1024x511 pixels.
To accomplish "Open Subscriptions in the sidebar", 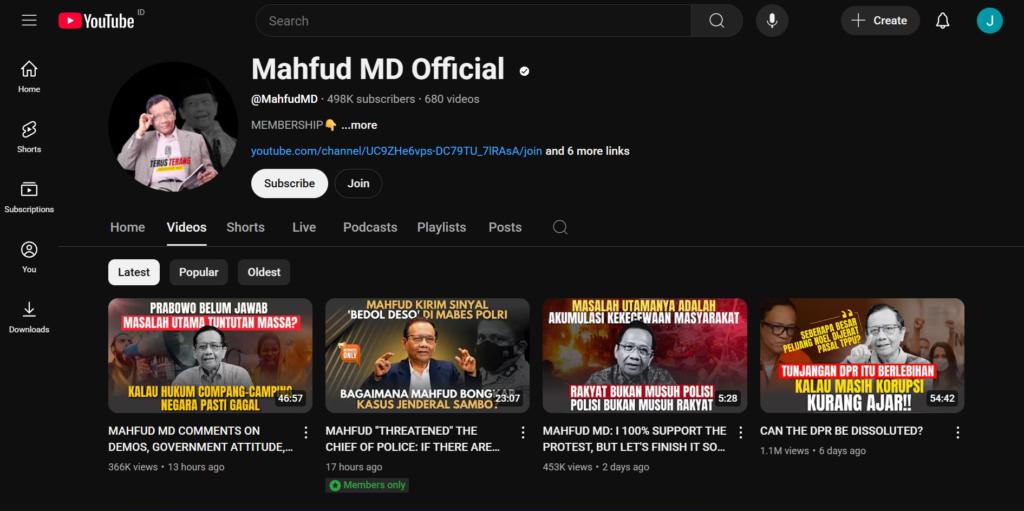I will [x=29, y=197].
